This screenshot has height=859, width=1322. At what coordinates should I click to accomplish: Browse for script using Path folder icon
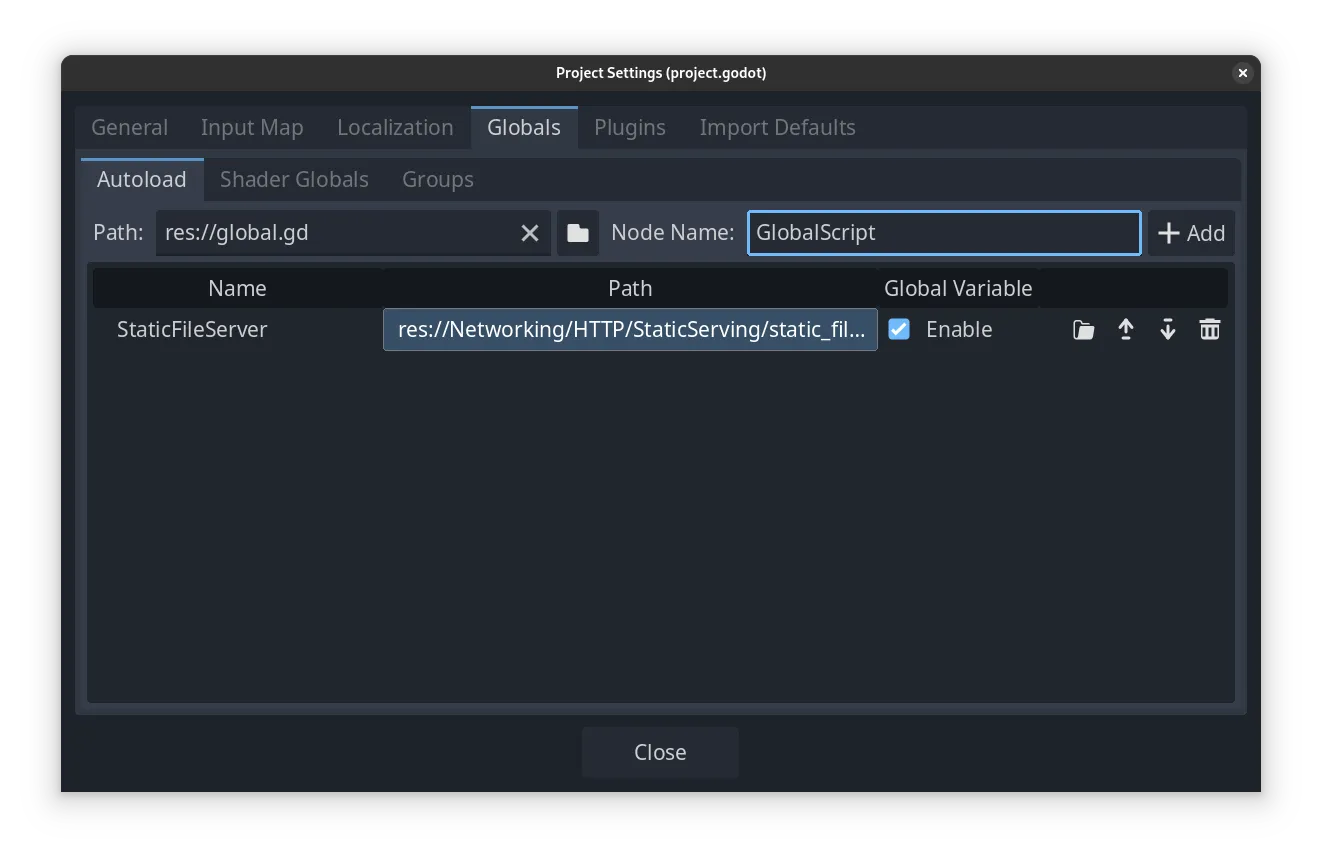[577, 233]
